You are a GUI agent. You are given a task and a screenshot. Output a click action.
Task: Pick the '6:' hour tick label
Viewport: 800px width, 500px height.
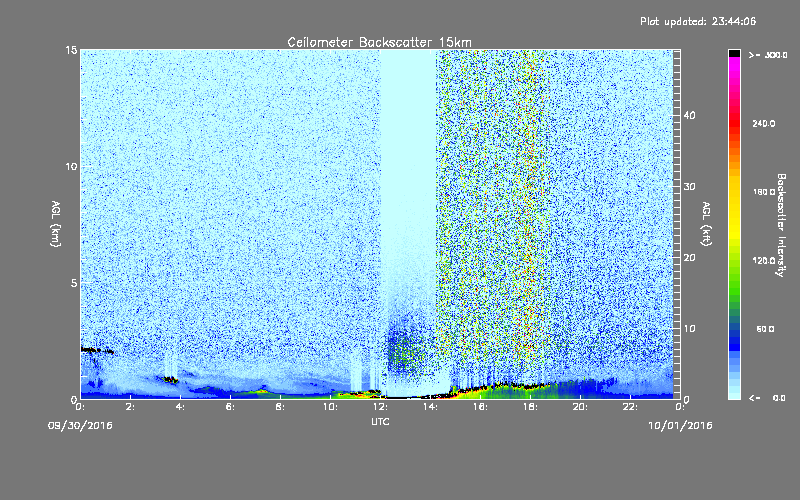[x=231, y=407]
